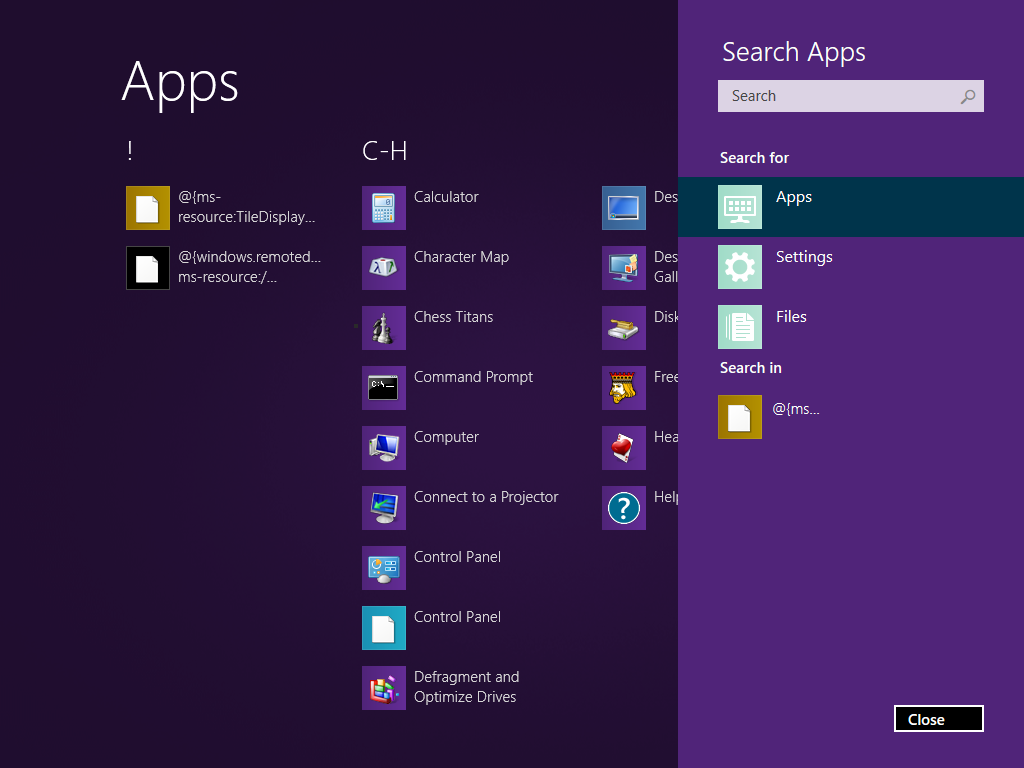The image size is (1024, 768).
Task: Click the Computer label
Action: (x=446, y=438)
